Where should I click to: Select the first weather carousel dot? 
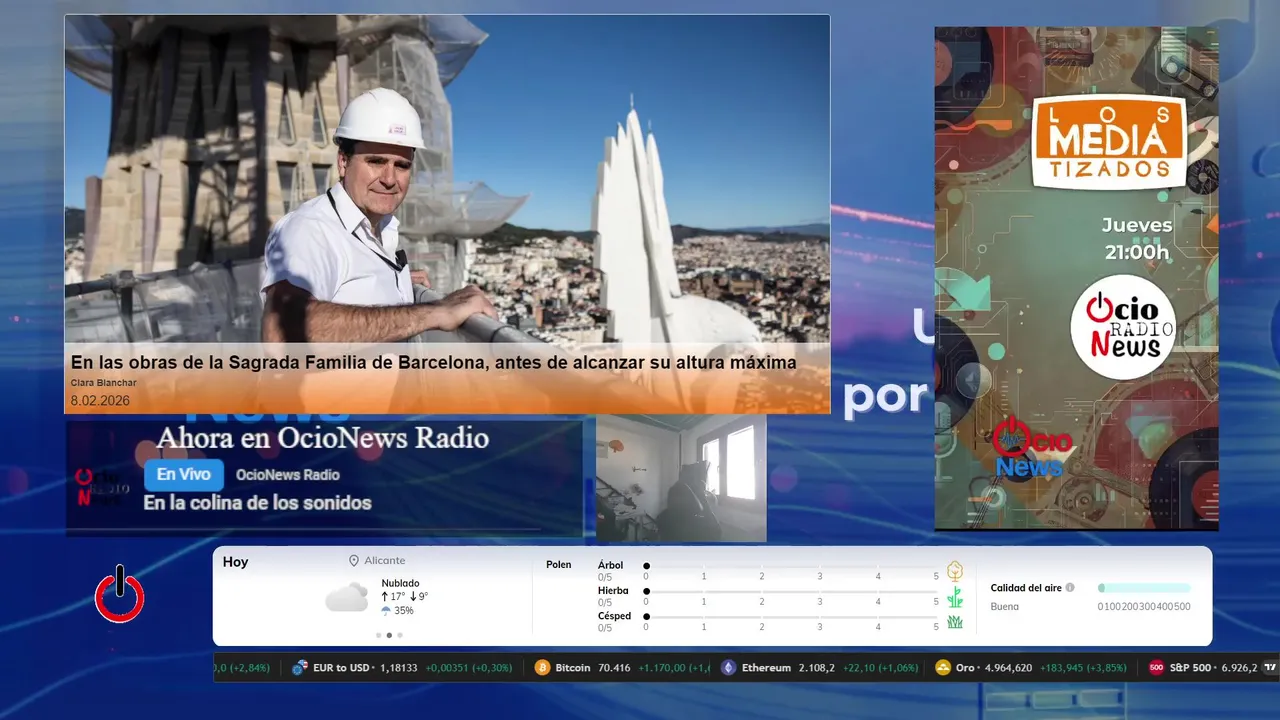[378, 635]
